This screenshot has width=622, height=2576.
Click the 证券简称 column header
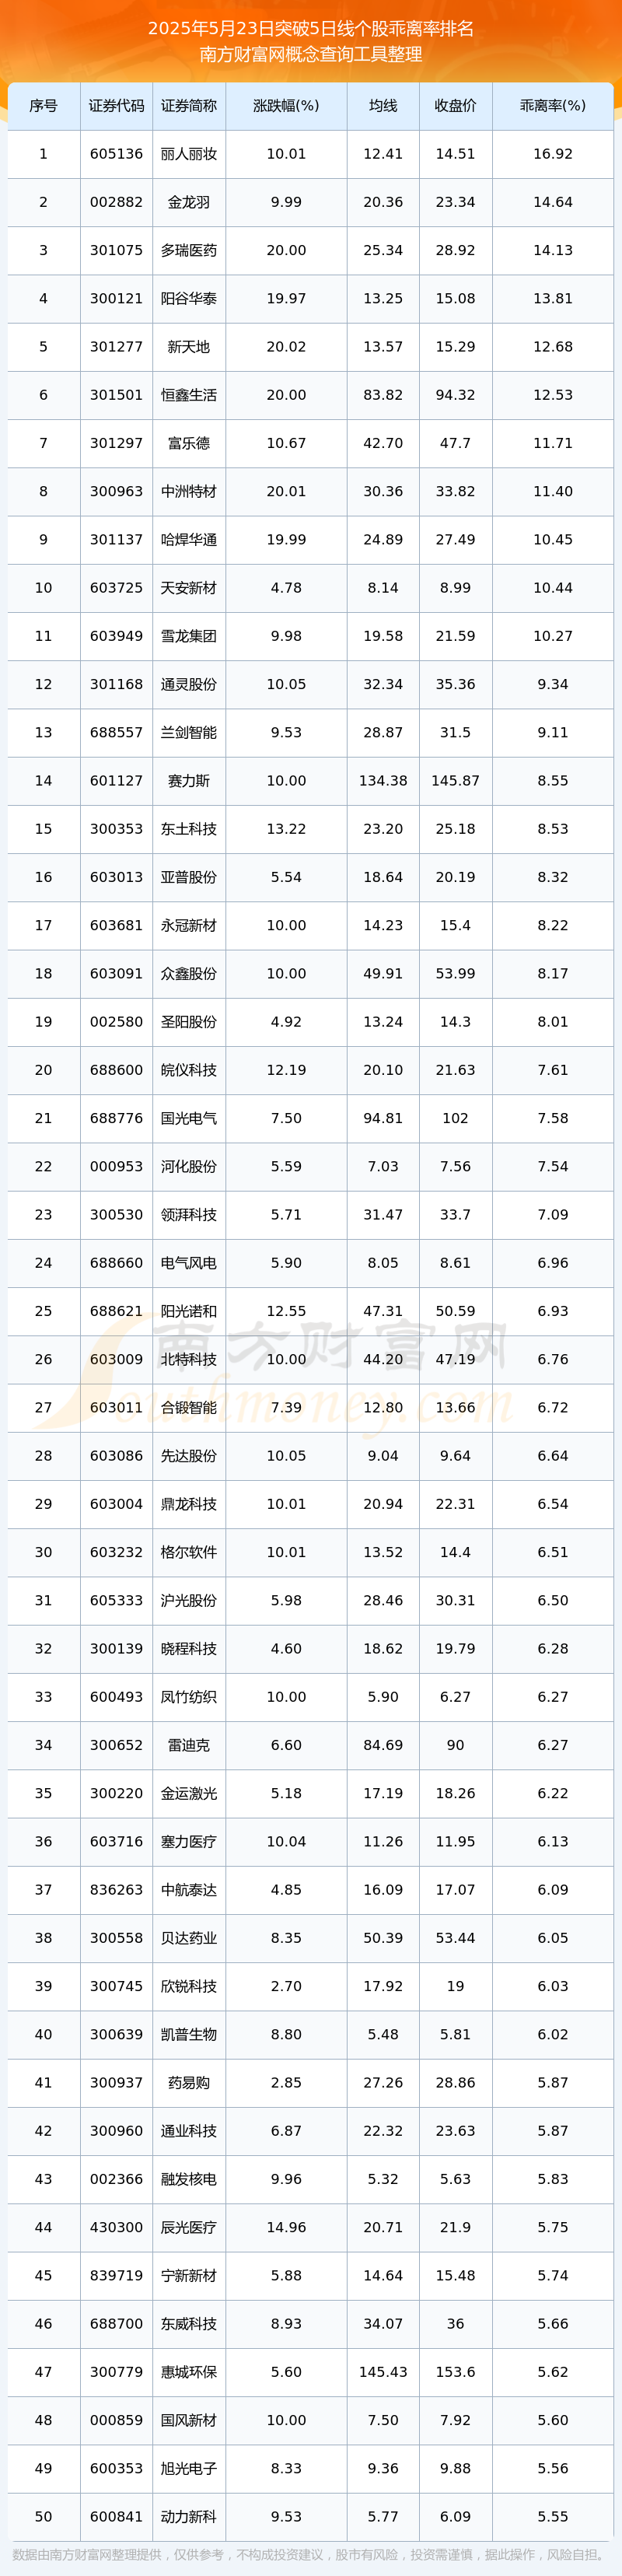[x=189, y=106]
